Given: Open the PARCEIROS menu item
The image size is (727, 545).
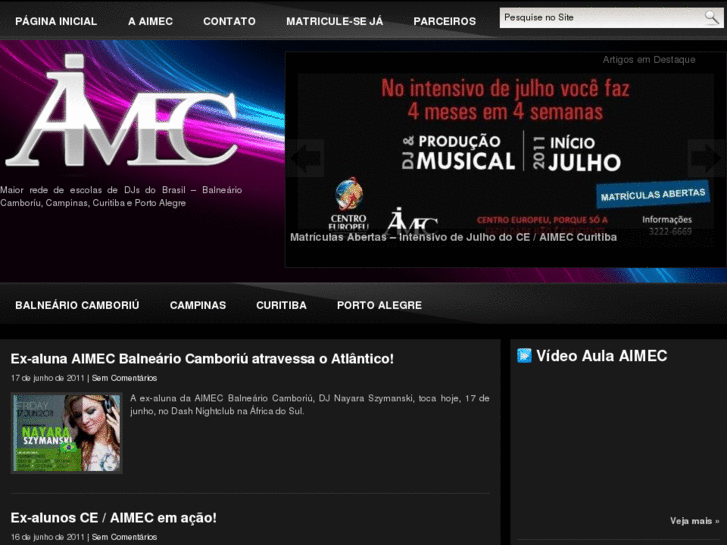Looking at the screenshot, I should 445,21.
